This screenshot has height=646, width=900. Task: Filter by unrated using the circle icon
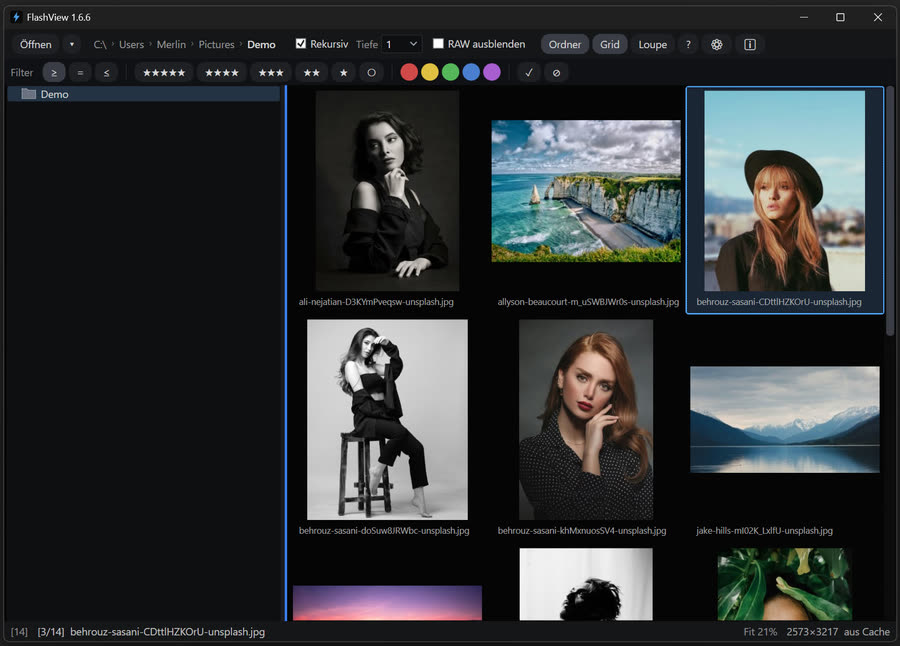(x=371, y=72)
